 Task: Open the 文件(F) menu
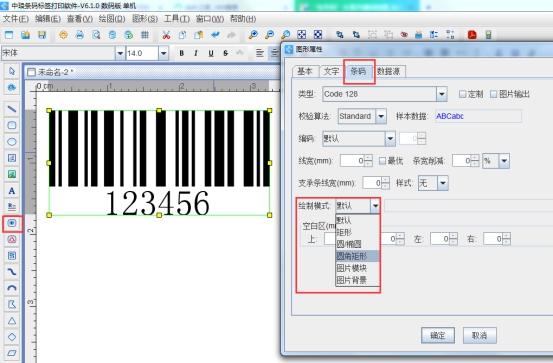coord(16,19)
